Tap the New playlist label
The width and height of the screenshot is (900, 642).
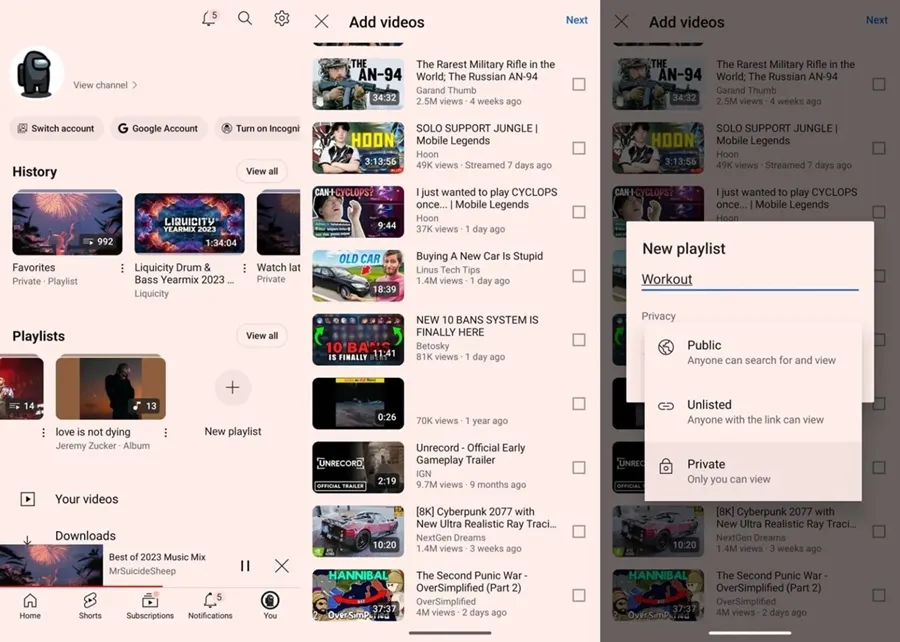(x=232, y=431)
